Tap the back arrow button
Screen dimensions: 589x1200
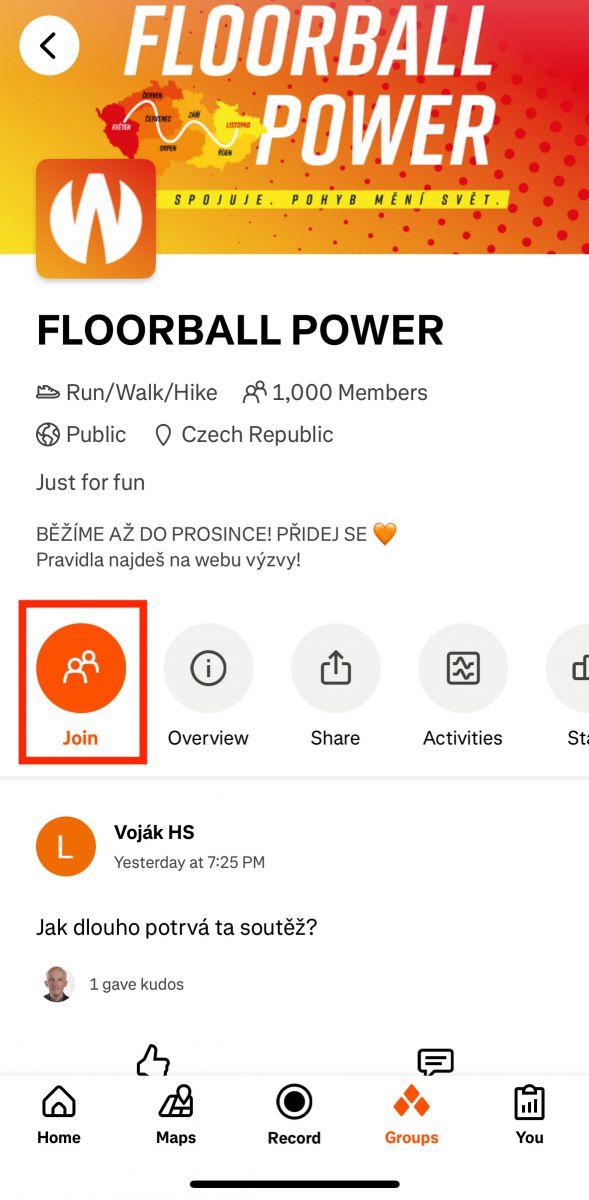49,45
